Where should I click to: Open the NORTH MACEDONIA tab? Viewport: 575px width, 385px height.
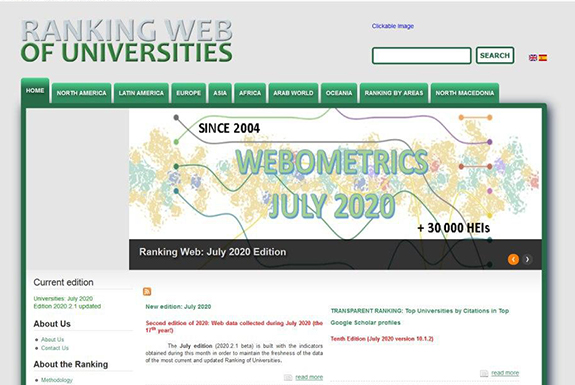(465, 93)
